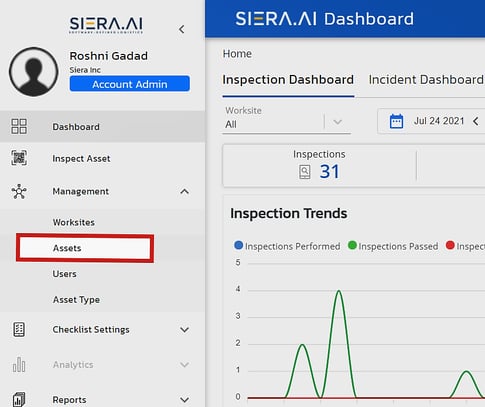Click the SIERA.AI Dashboard header title
This screenshot has height=407, width=485.
324,19
